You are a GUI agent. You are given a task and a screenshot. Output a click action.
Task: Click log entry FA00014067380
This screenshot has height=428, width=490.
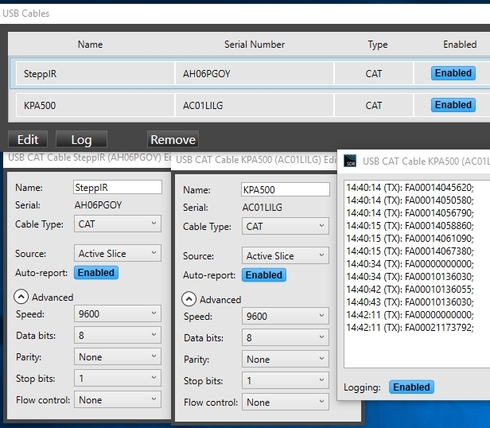(x=410, y=251)
